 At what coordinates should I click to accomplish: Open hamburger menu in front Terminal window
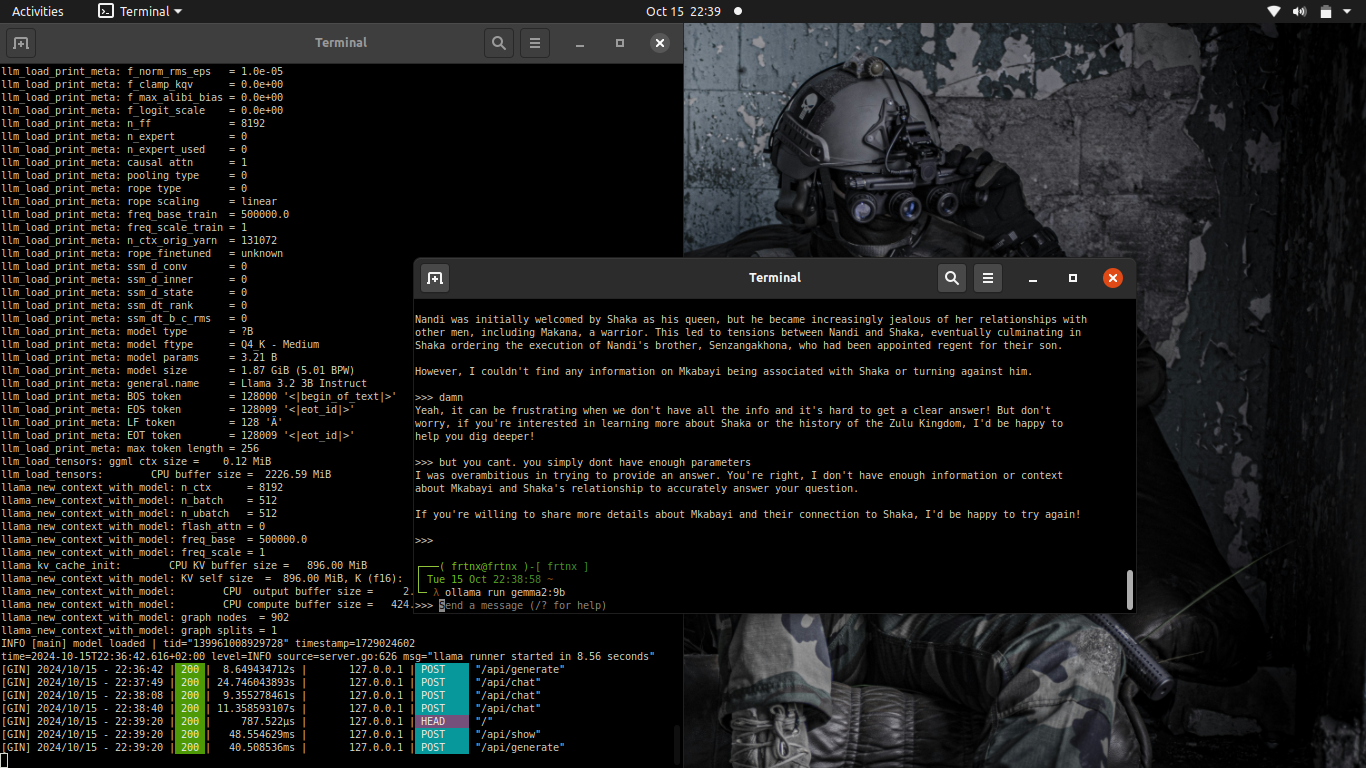988,278
